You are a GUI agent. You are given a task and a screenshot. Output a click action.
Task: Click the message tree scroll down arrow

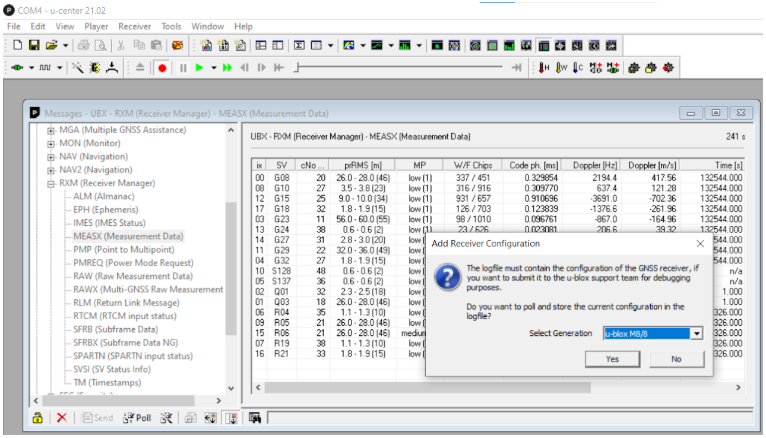tap(231, 388)
